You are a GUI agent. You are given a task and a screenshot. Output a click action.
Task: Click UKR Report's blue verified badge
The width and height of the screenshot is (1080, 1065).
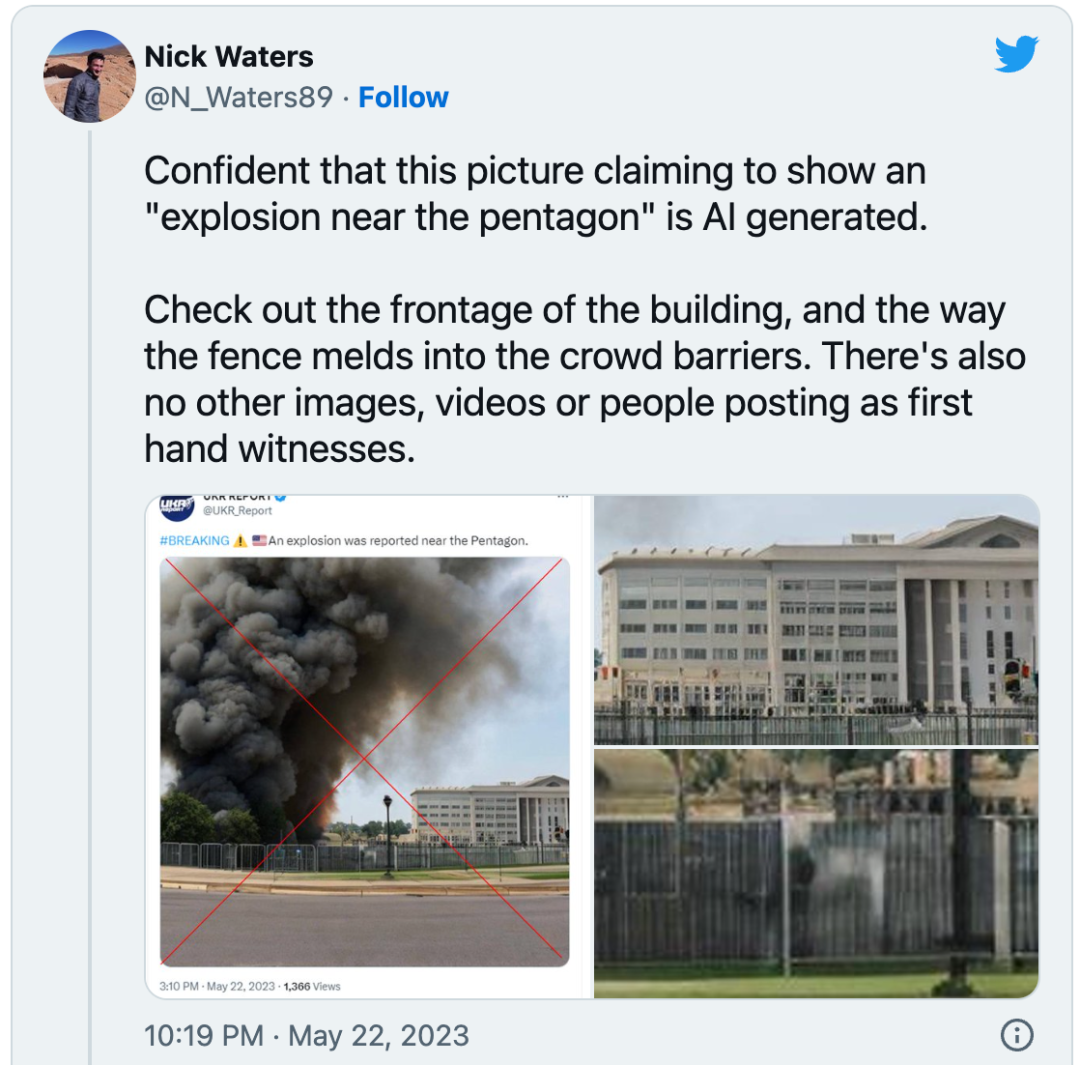coord(281,497)
